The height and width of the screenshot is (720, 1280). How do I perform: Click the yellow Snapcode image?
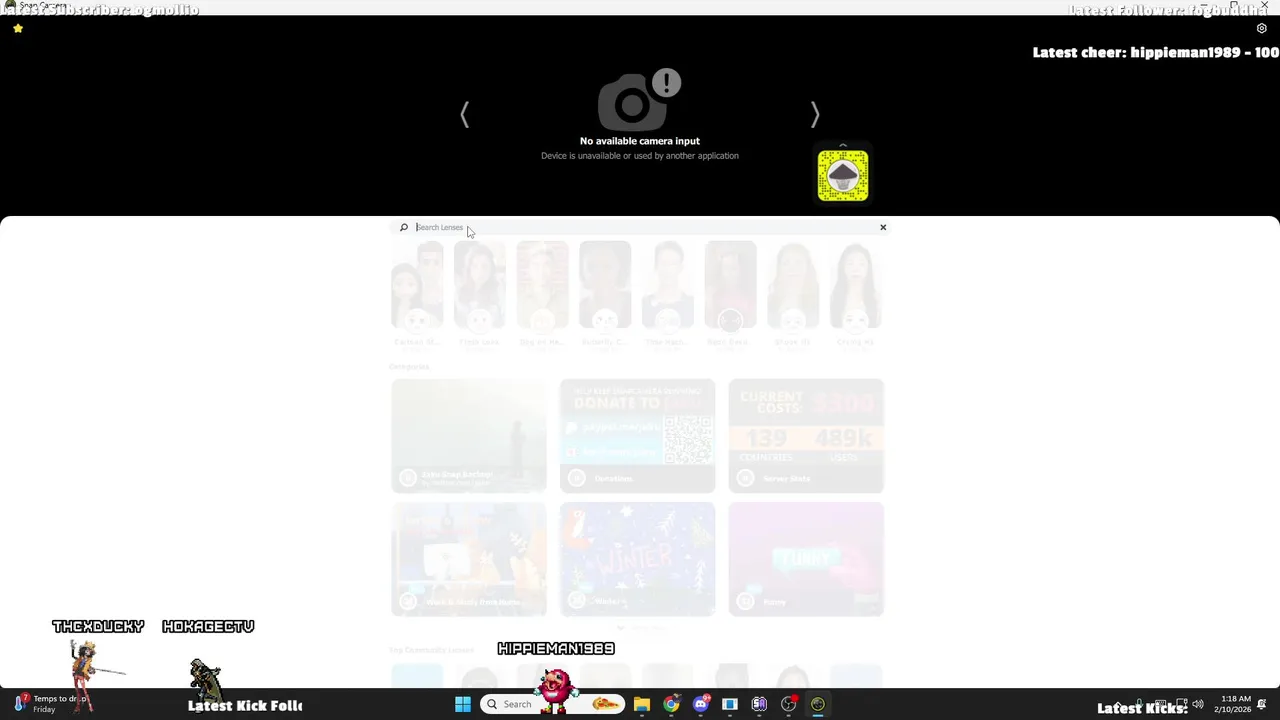pyautogui.click(x=843, y=176)
